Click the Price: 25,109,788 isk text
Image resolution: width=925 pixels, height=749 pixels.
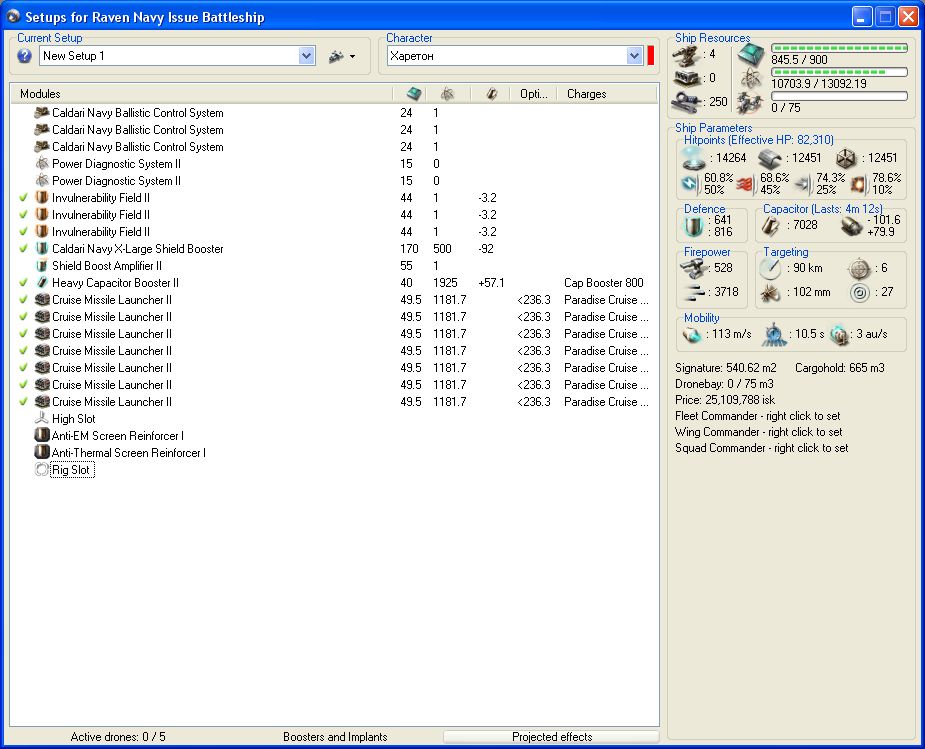725,400
